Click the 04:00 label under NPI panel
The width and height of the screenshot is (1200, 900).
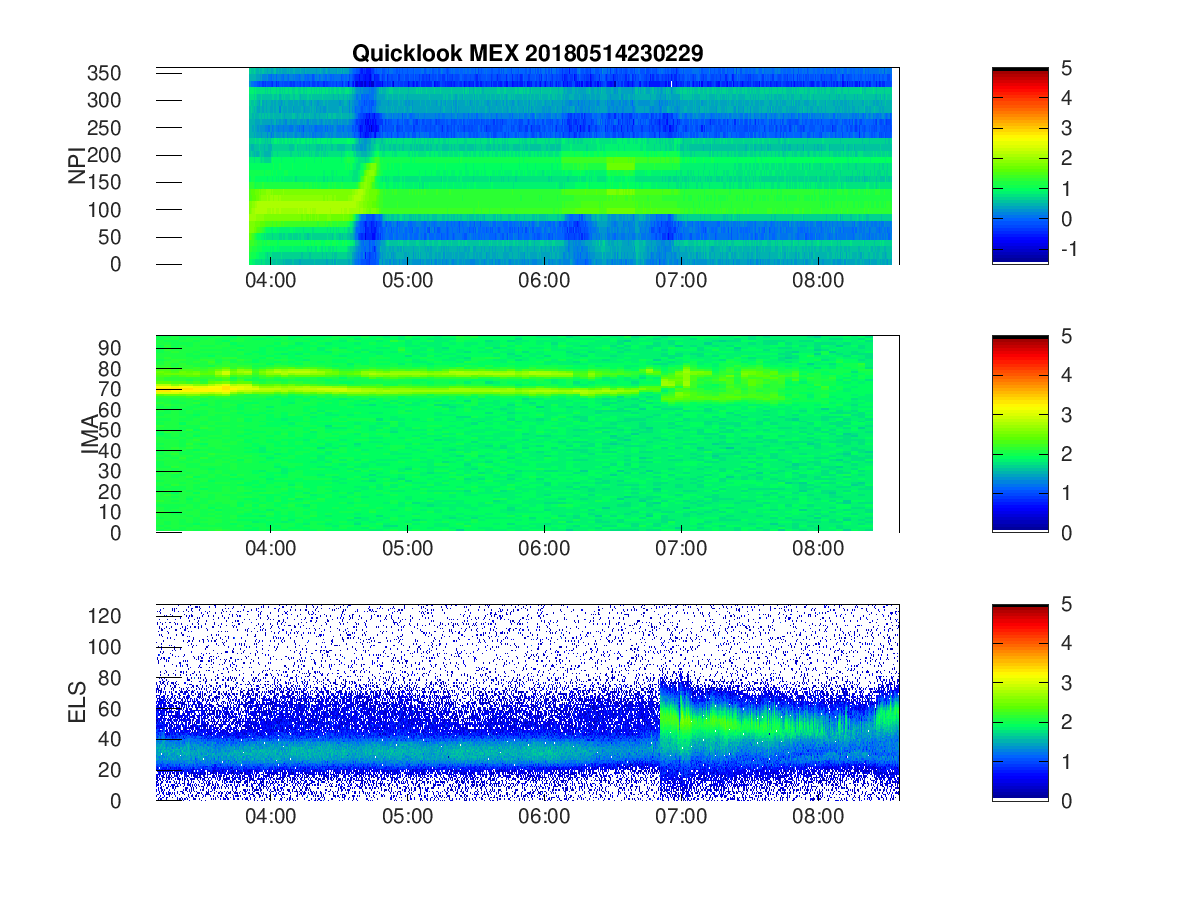[270, 281]
